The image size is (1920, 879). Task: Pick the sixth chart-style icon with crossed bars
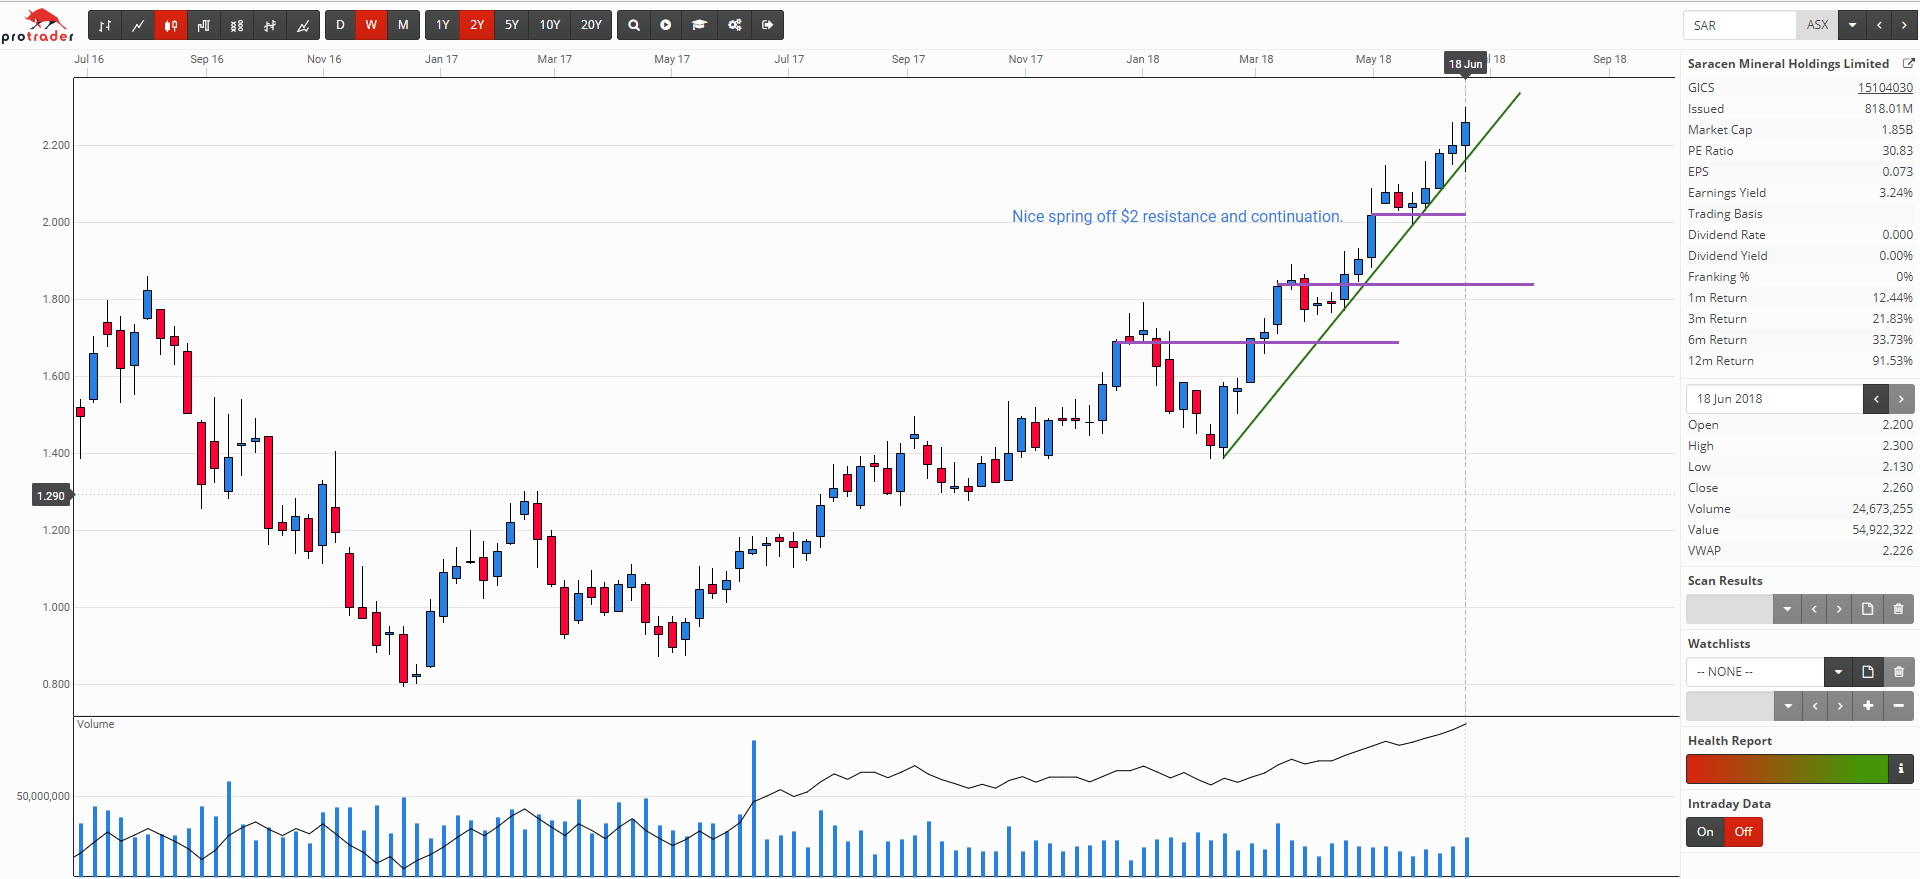click(270, 25)
